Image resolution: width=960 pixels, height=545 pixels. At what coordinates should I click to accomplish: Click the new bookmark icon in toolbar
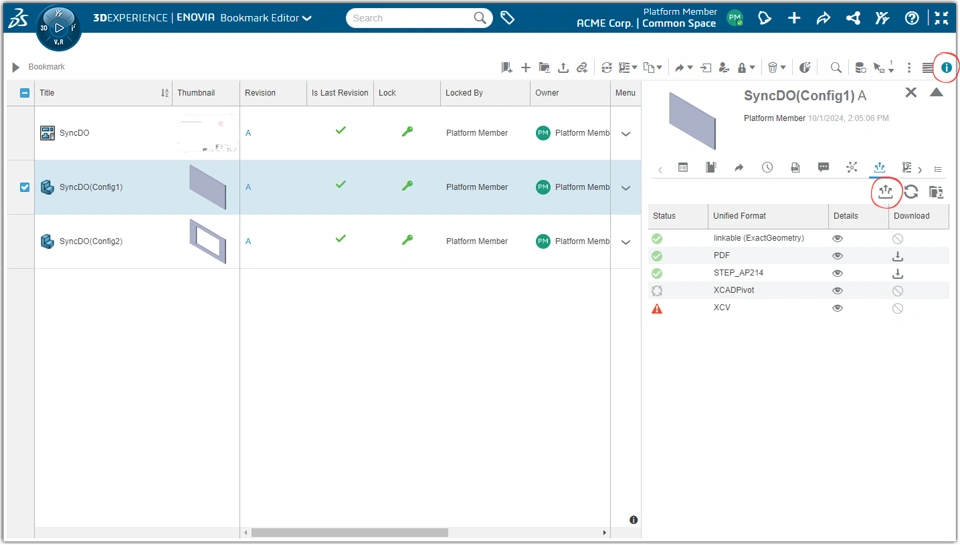[x=506, y=67]
